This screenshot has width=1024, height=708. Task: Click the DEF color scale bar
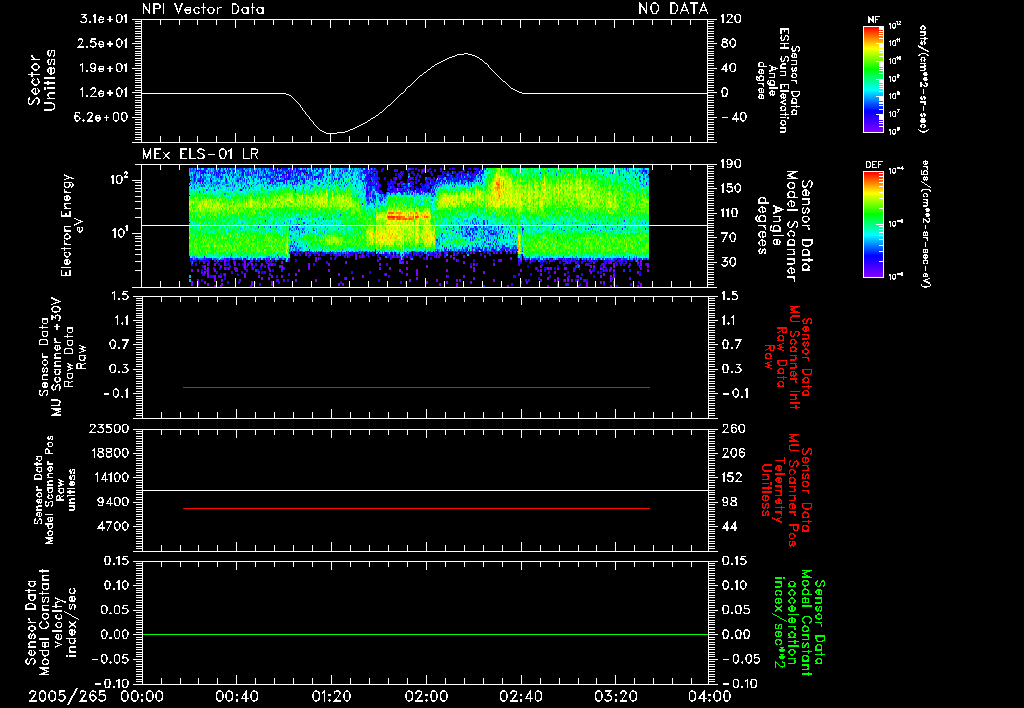(873, 224)
